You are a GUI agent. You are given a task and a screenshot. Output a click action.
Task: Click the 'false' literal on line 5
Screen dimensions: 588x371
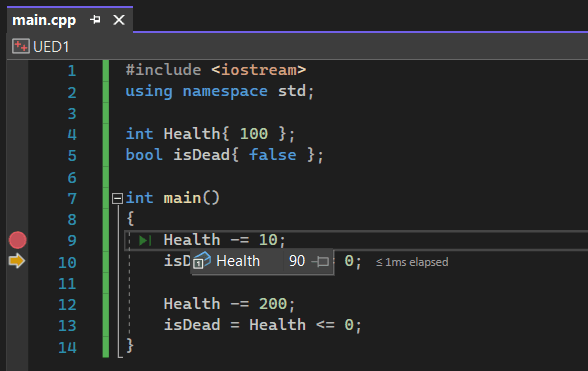click(x=273, y=155)
